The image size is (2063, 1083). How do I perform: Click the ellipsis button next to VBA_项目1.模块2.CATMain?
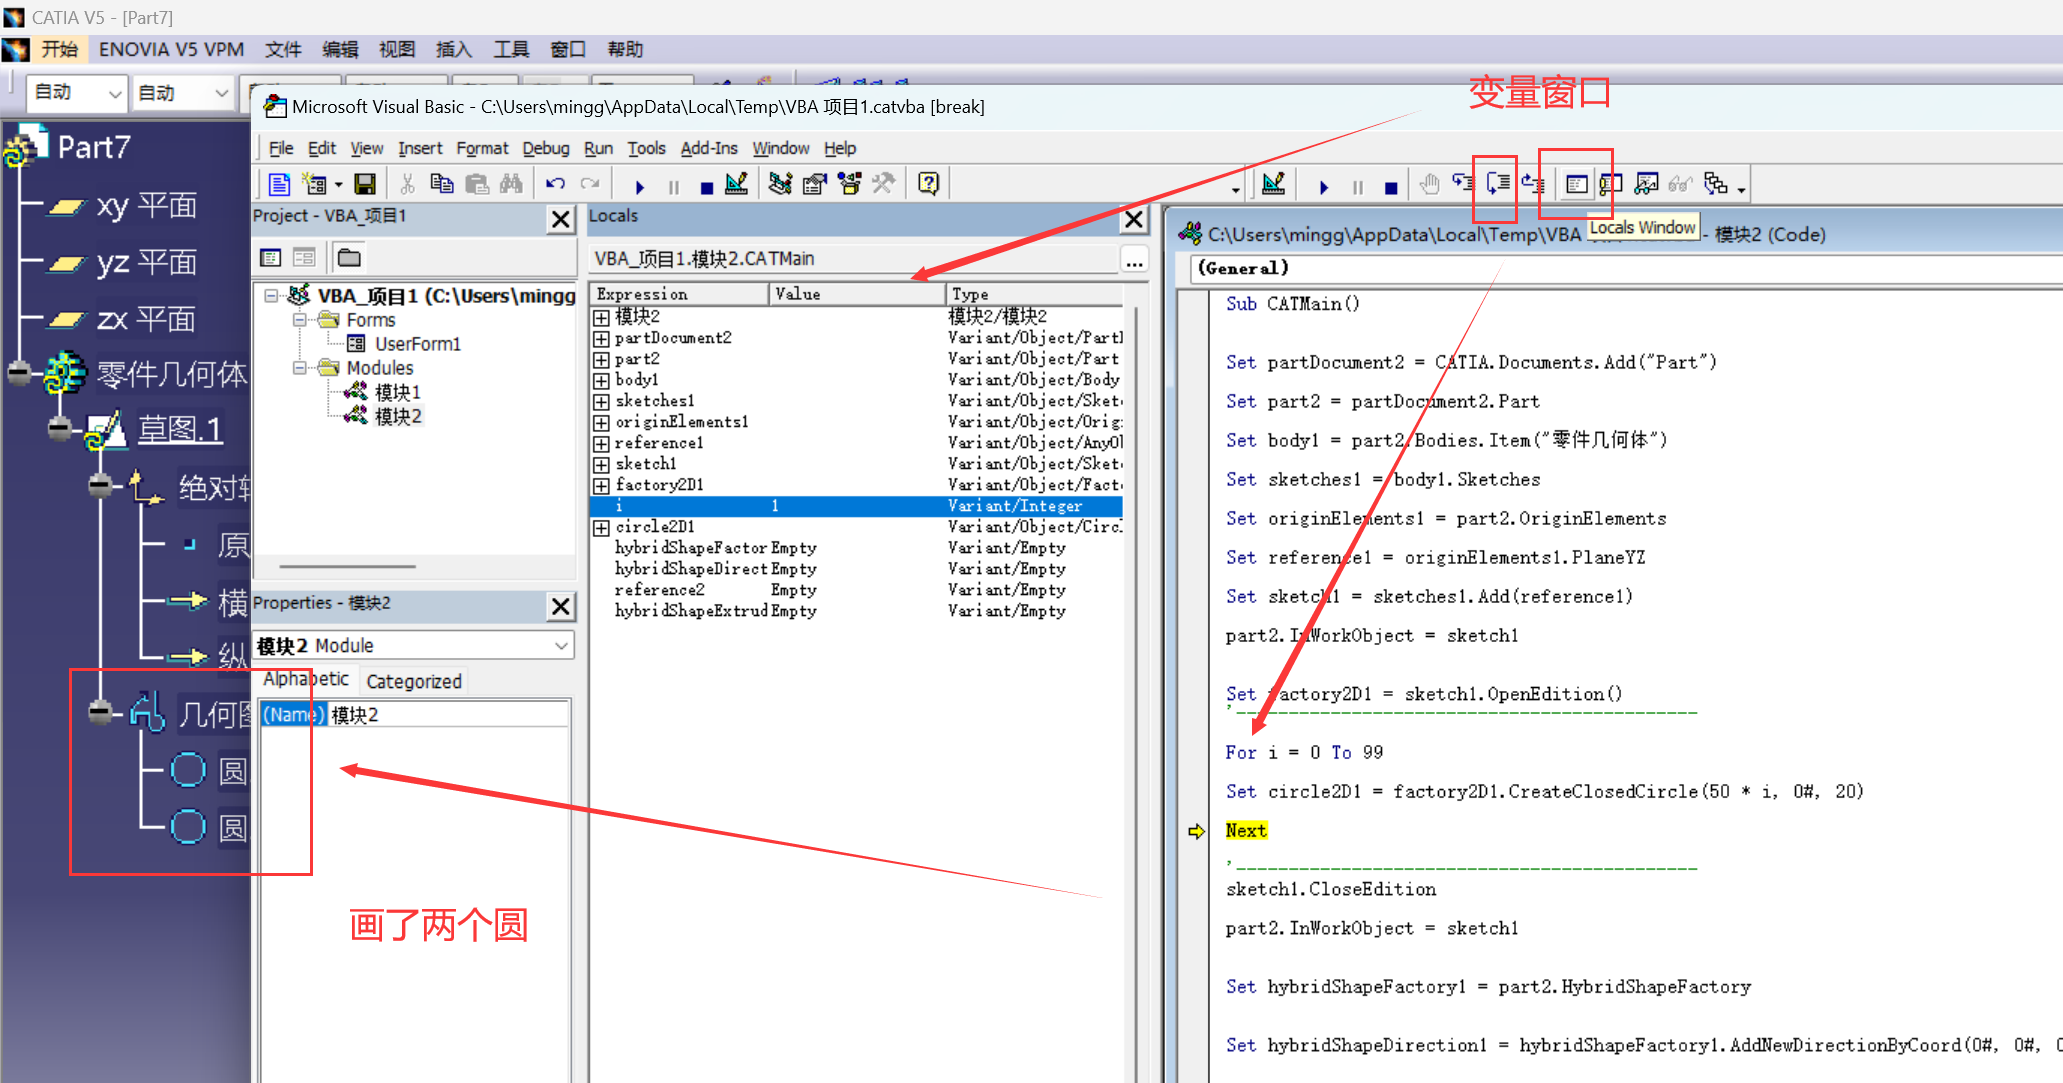tap(1134, 260)
